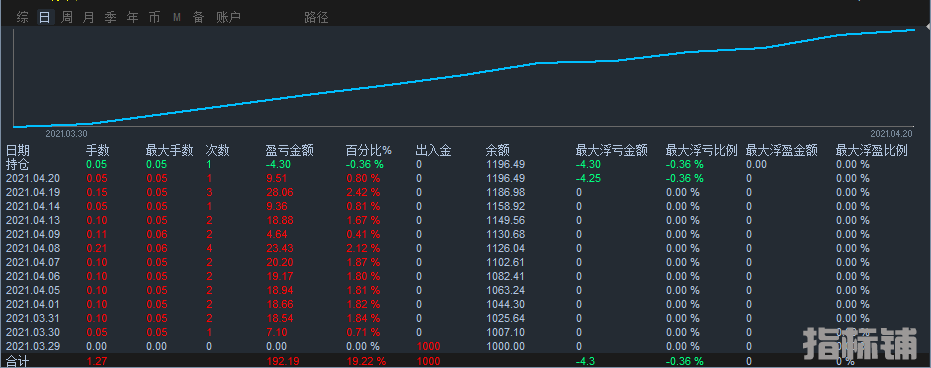Click the 日期 column header
This screenshot has height=368, width=931.
pyautogui.click(x=18, y=151)
